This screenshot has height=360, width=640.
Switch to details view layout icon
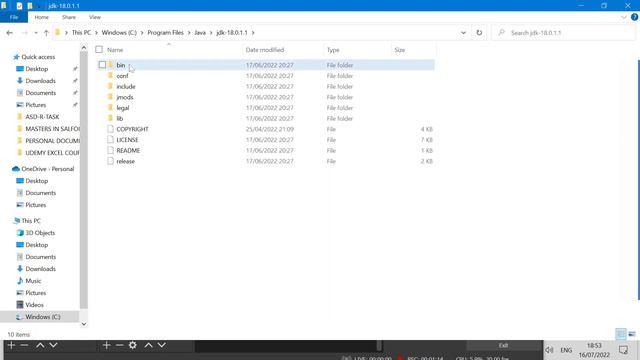[621, 334]
